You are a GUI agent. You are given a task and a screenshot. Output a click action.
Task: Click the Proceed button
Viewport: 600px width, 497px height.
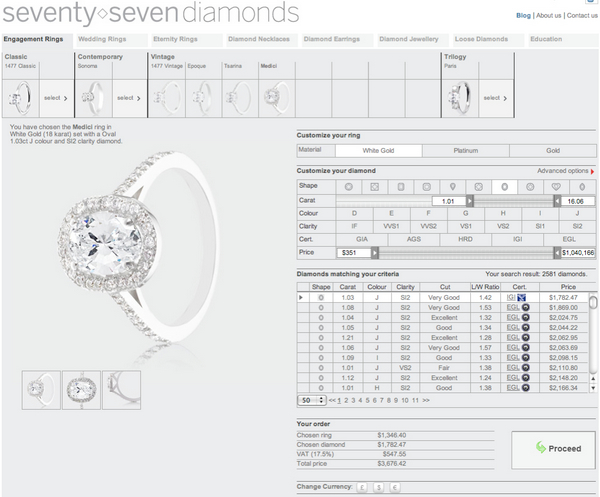coord(553,450)
